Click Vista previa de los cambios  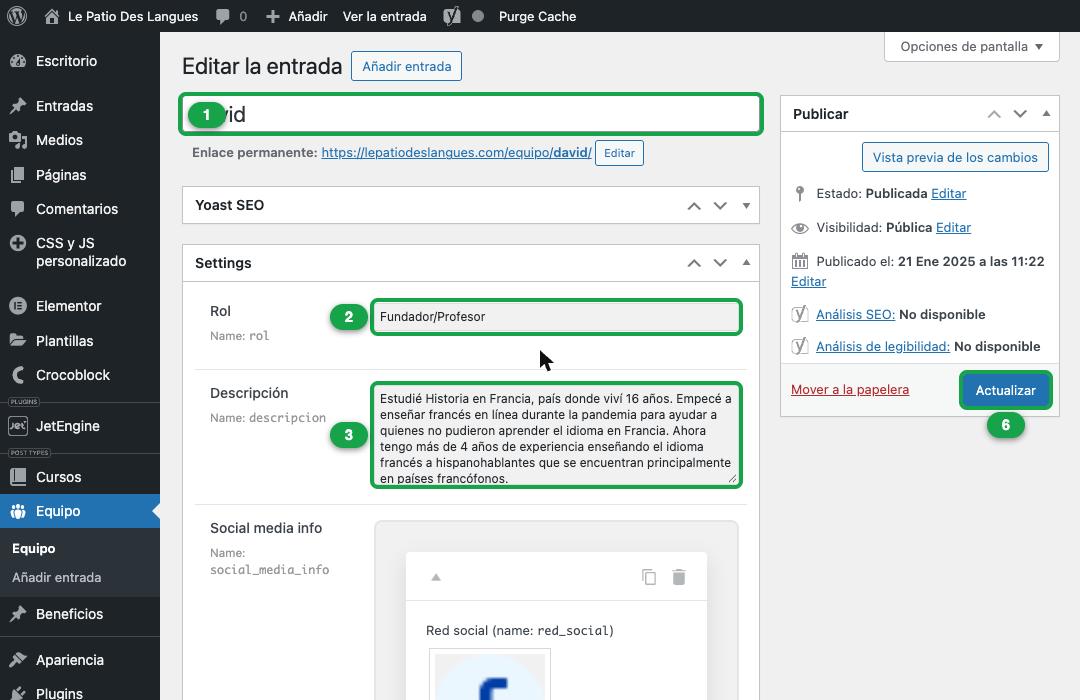(955, 157)
